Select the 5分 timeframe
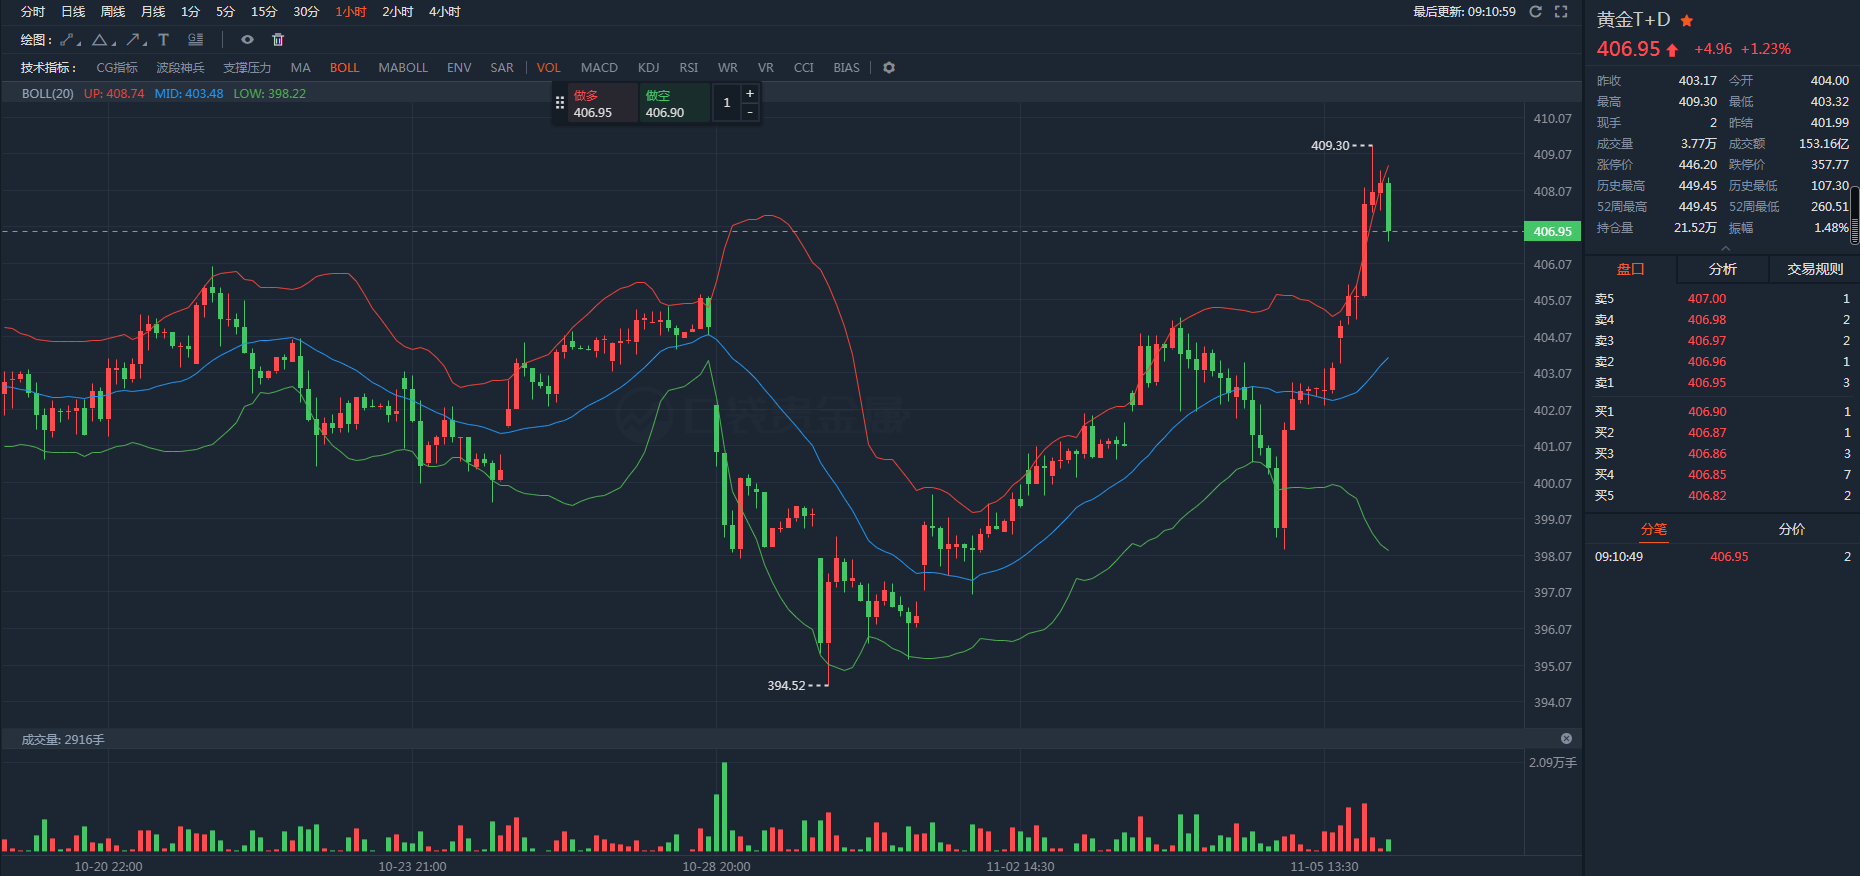 point(225,12)
